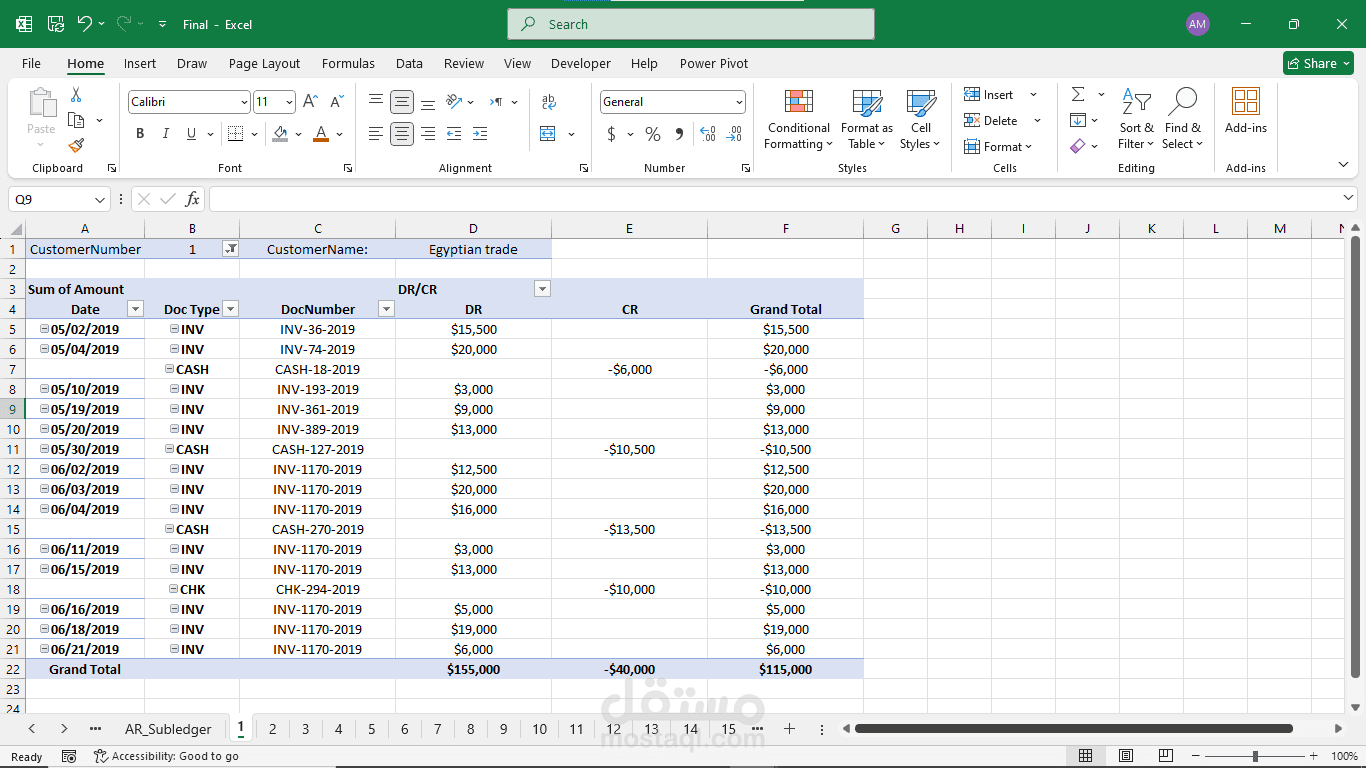Image resolution: width=1366 pixels, height=768 pixels.
Task: Click the Decrease Decimal icon
Action: tap(734, 134)
